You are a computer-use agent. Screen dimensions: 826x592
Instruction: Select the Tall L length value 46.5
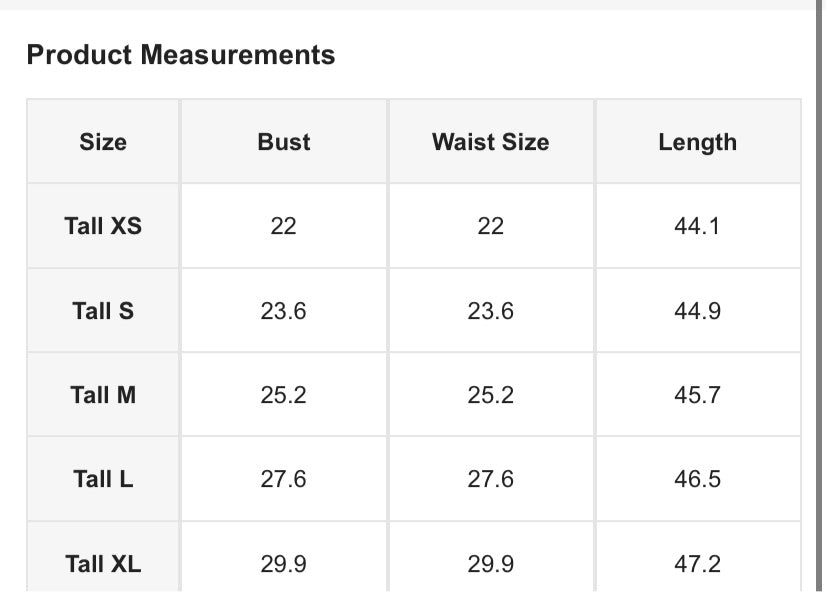pos(697,479)
